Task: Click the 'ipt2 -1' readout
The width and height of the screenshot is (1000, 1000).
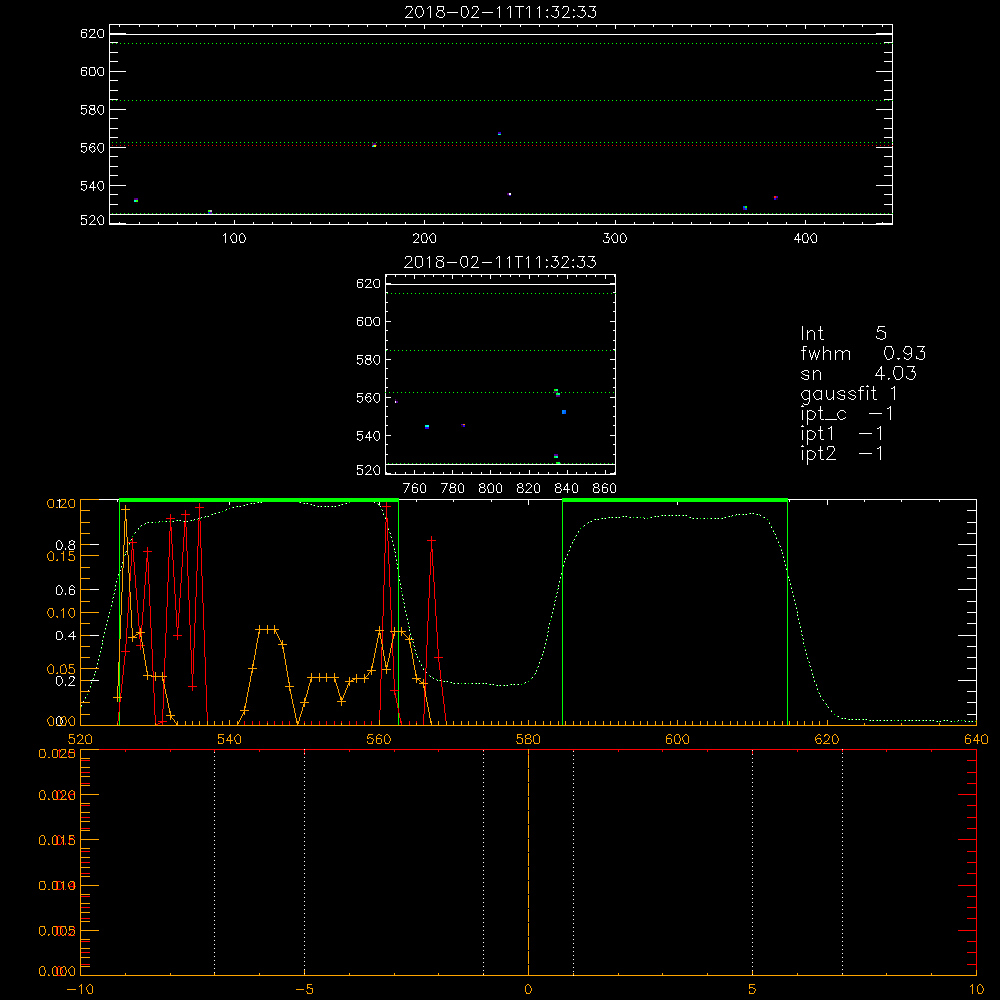Action: point(842,453)
